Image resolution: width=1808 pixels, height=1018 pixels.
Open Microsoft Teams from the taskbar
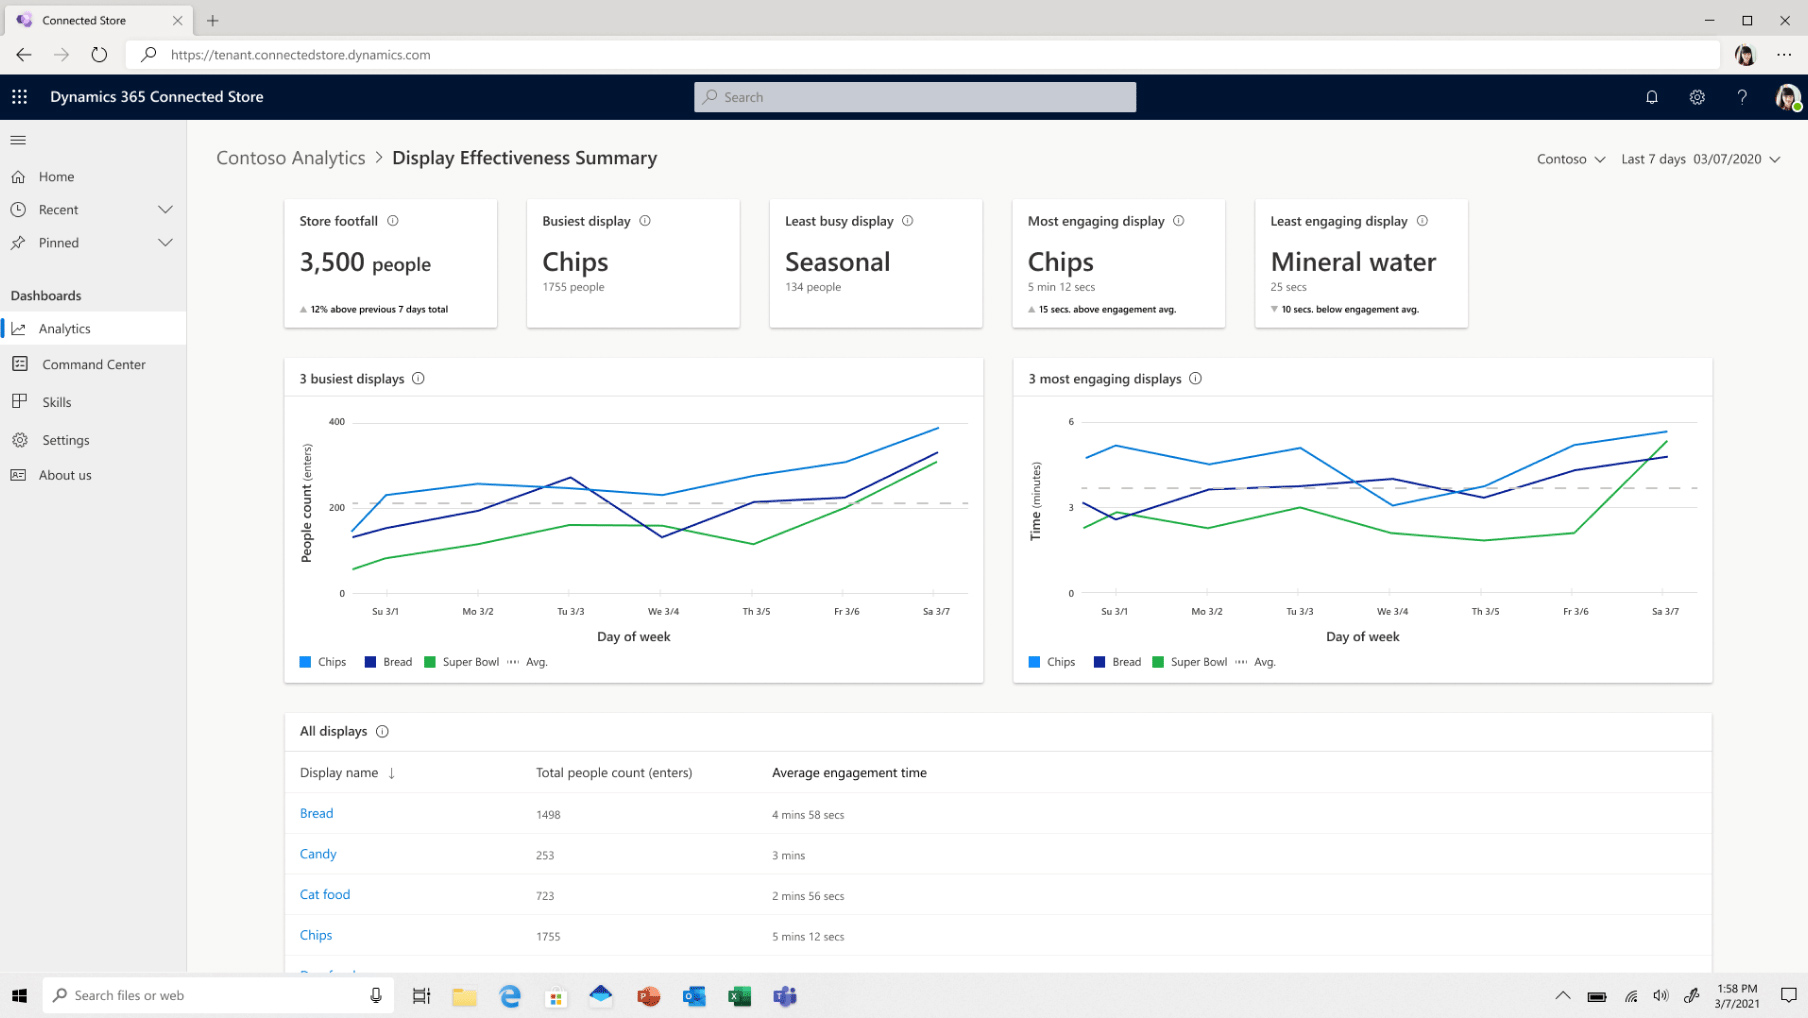[x=784, y=996]
